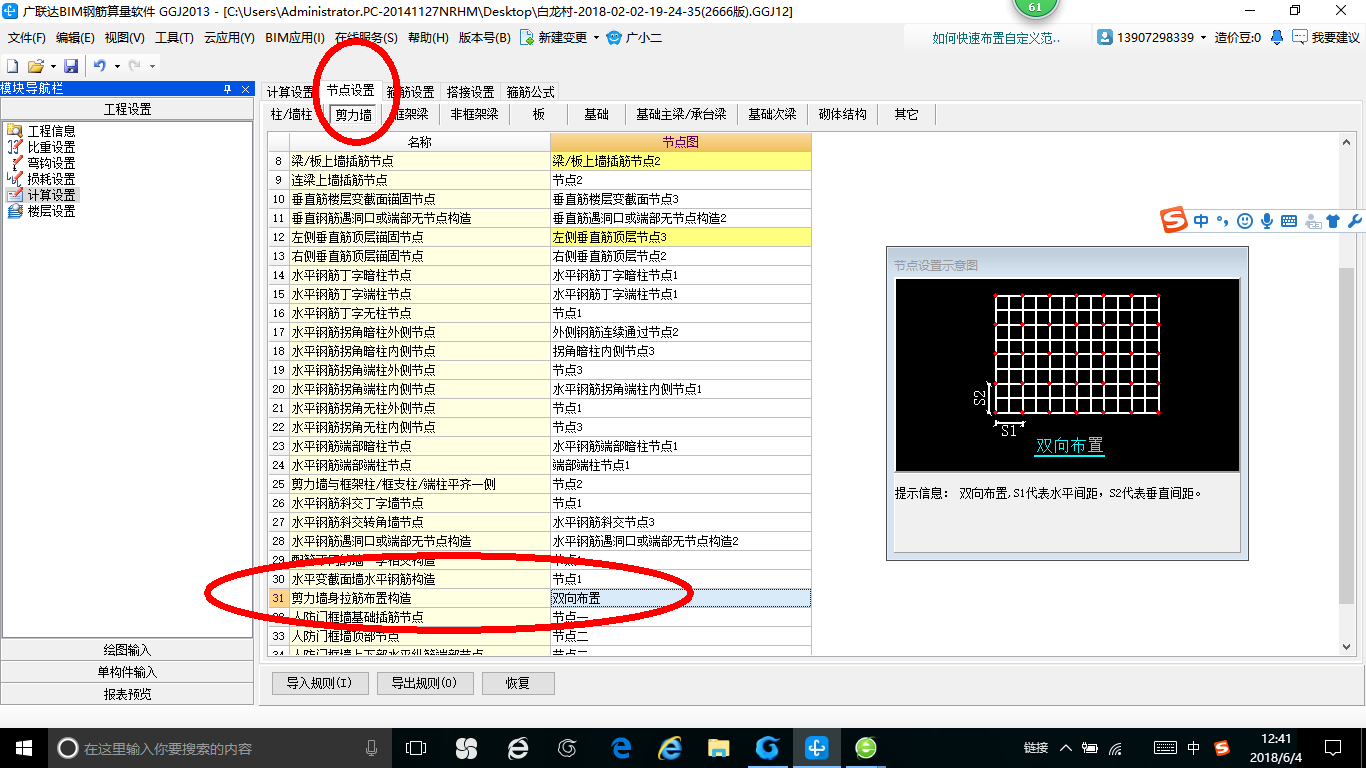Click the 工程设置 section header

click(x=127, y=109)
